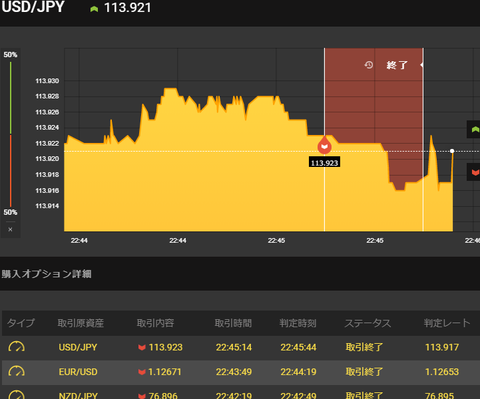
Task: Click the 終了 label in the red zone
Action: 397,65
